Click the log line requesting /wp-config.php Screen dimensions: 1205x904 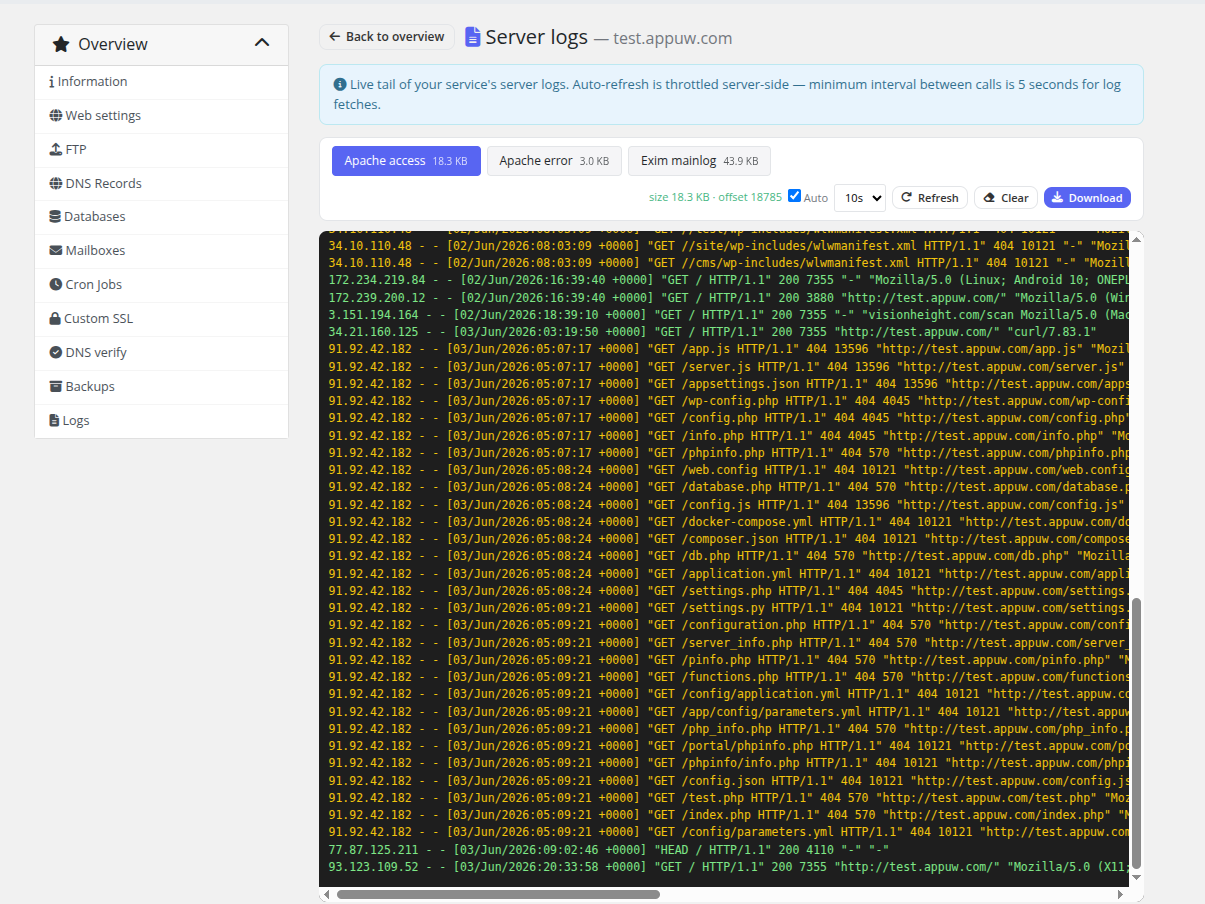click(x=728, y=401)
